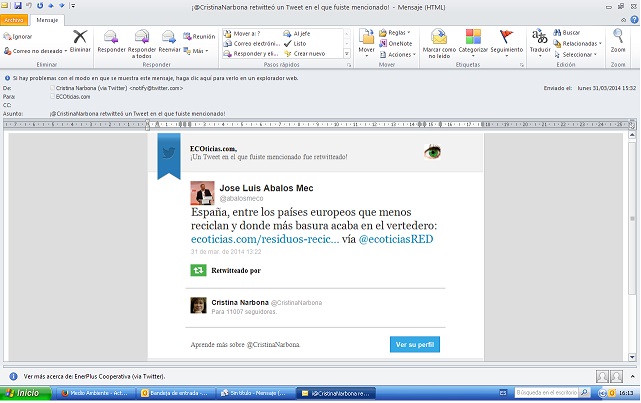
Task: Click the Ignorar conversation button
Action: pyautogui.click(x=18, y=36)
